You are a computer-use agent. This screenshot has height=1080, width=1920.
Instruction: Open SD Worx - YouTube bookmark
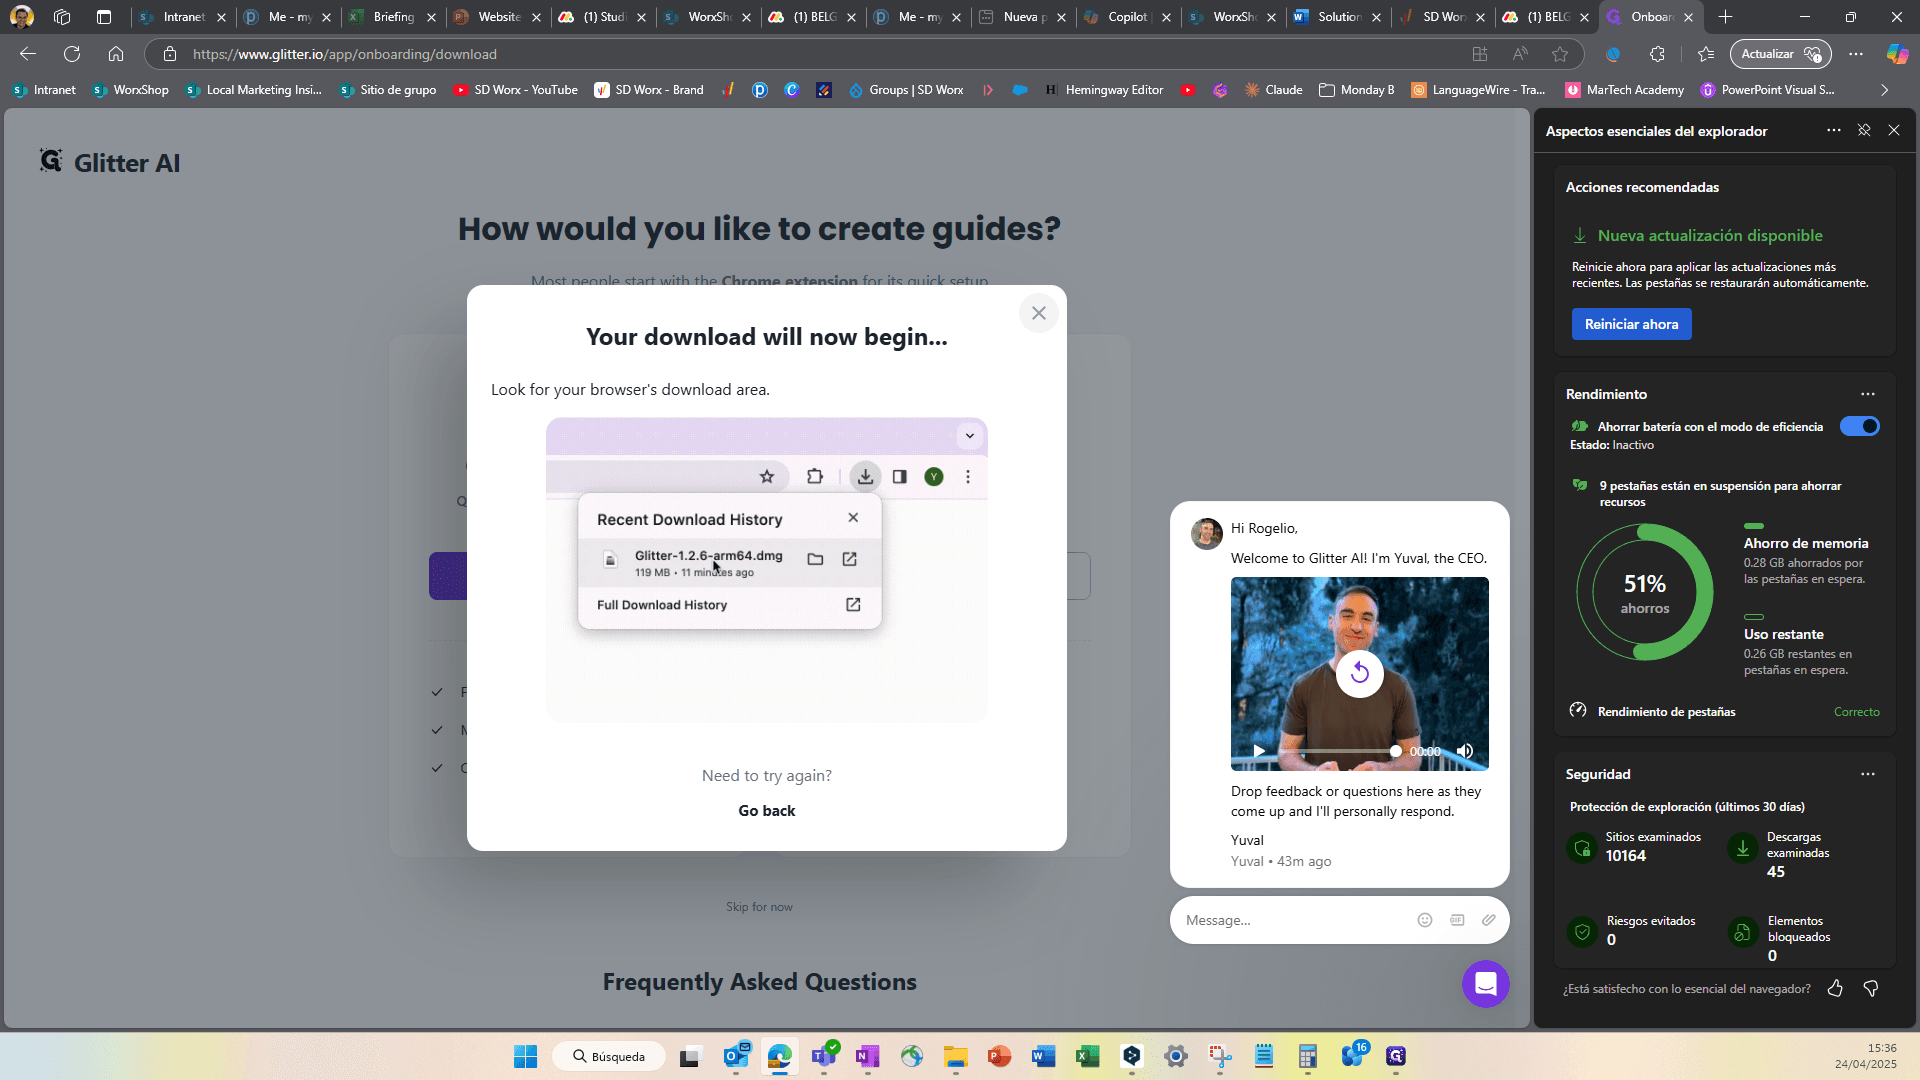click(516, 90)
